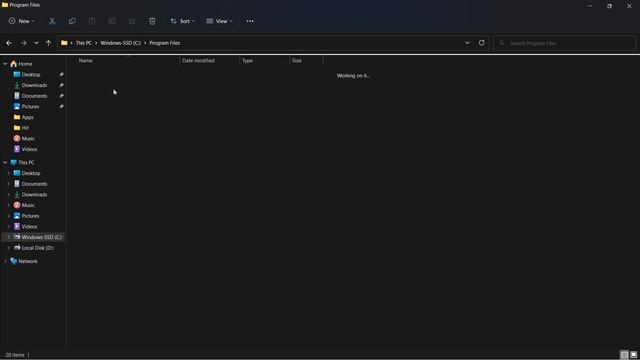This screenshot has height=360, width=640.
Task: Open the Apps folder in sidebar
Action: click(x=27, y=117)
